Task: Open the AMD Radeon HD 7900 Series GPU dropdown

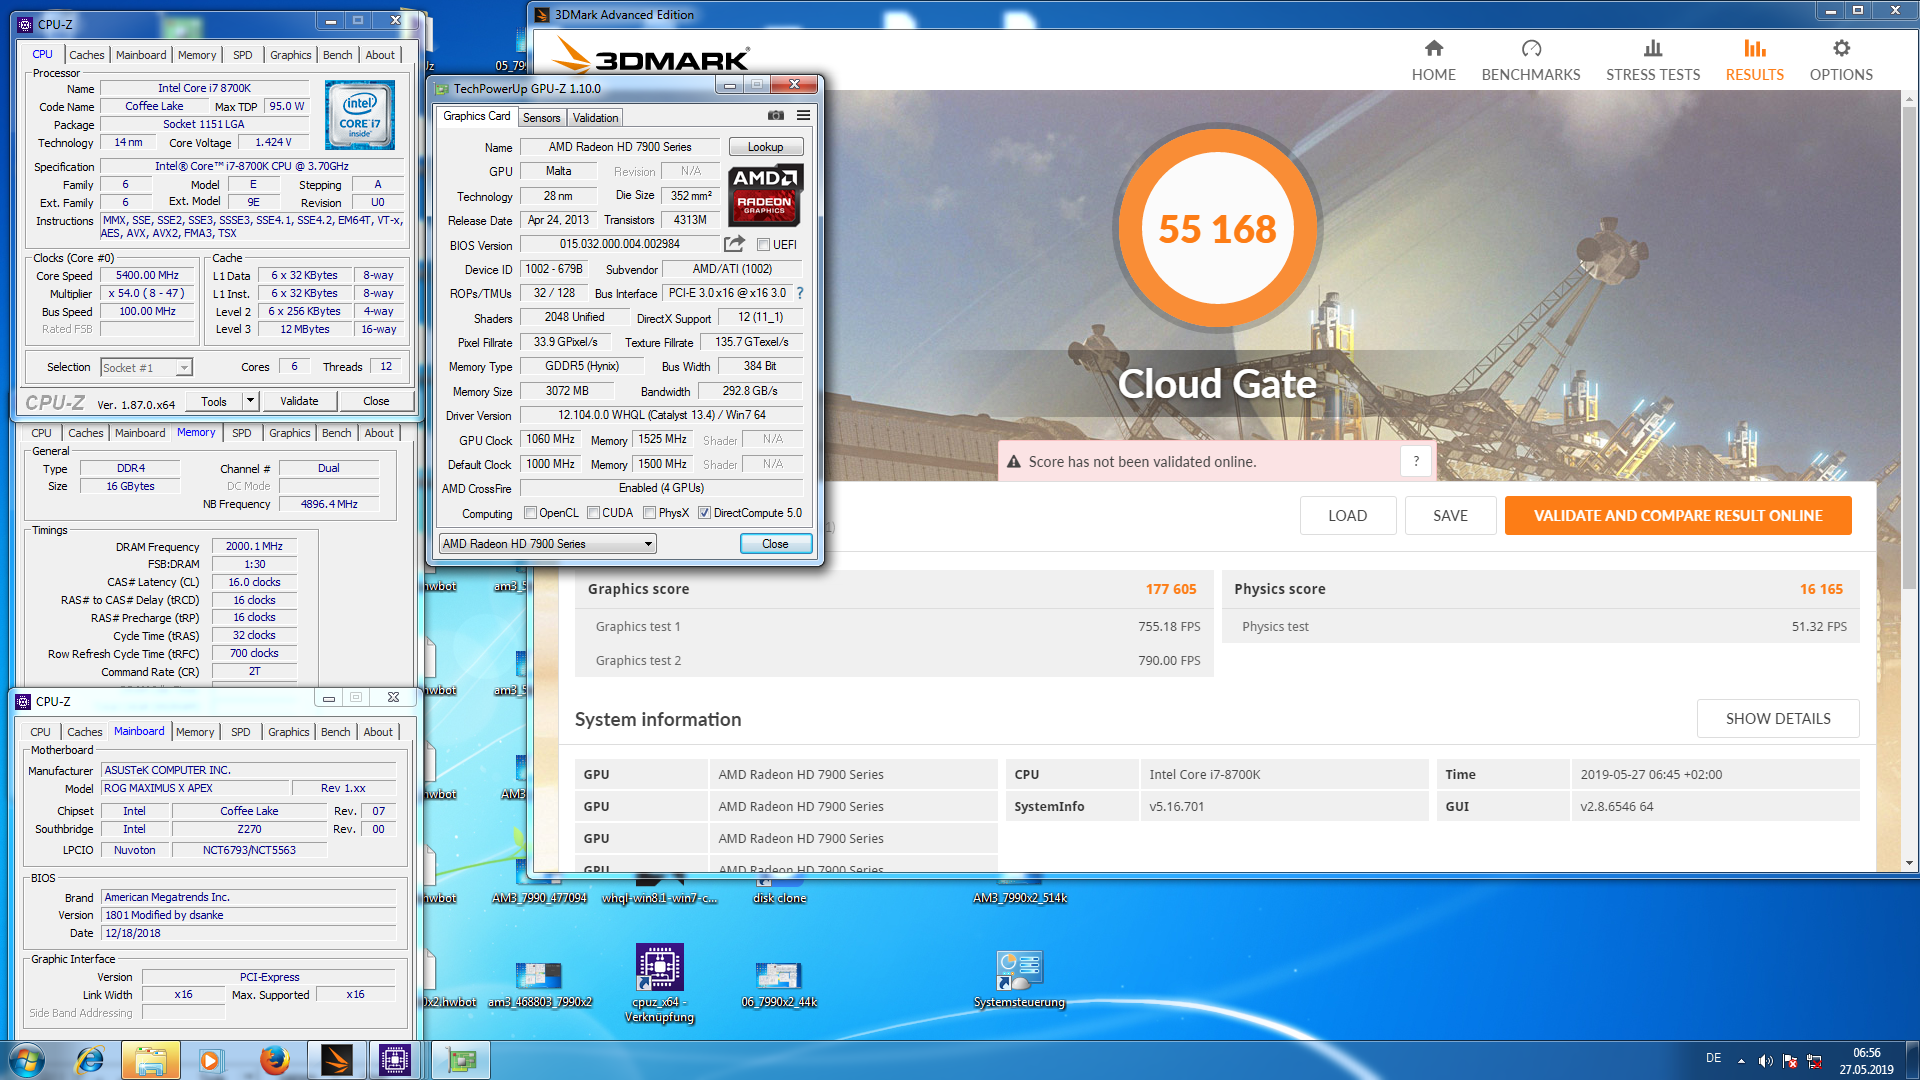Action: point(547,543)
